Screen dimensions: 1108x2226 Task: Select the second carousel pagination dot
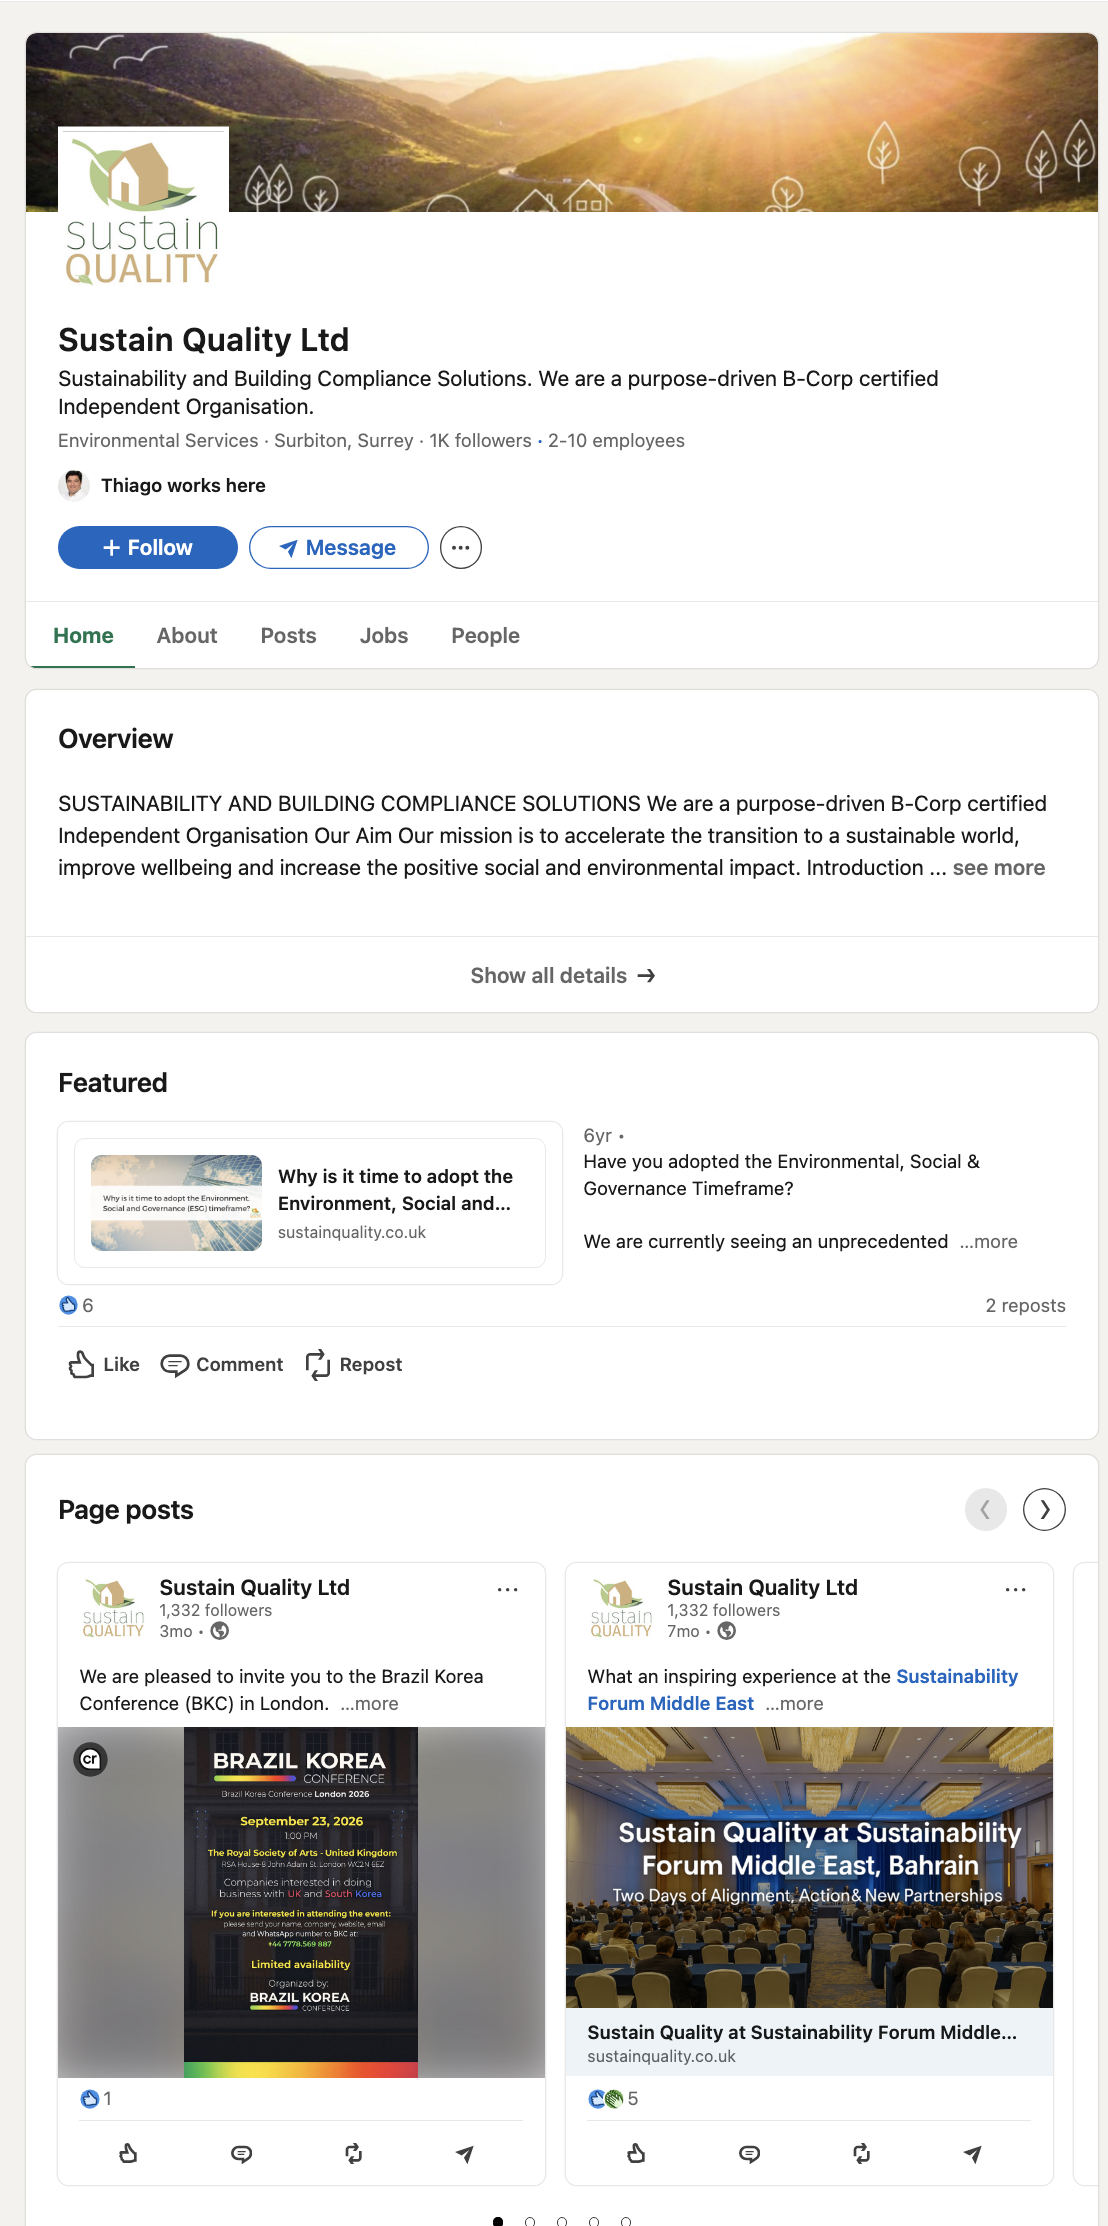coord(530,2221)
